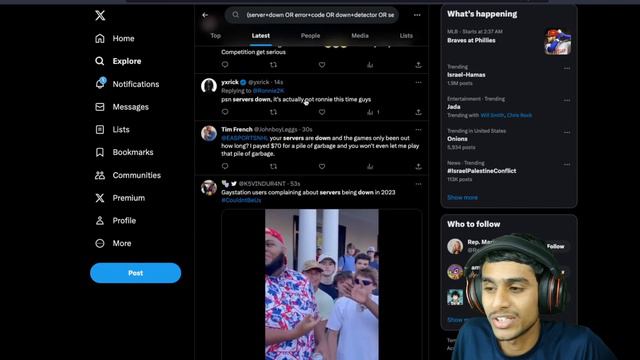The image size is (640, 360).
Task: Switch to the People tab
Action: pyautogui.click(x=310, y=36)
